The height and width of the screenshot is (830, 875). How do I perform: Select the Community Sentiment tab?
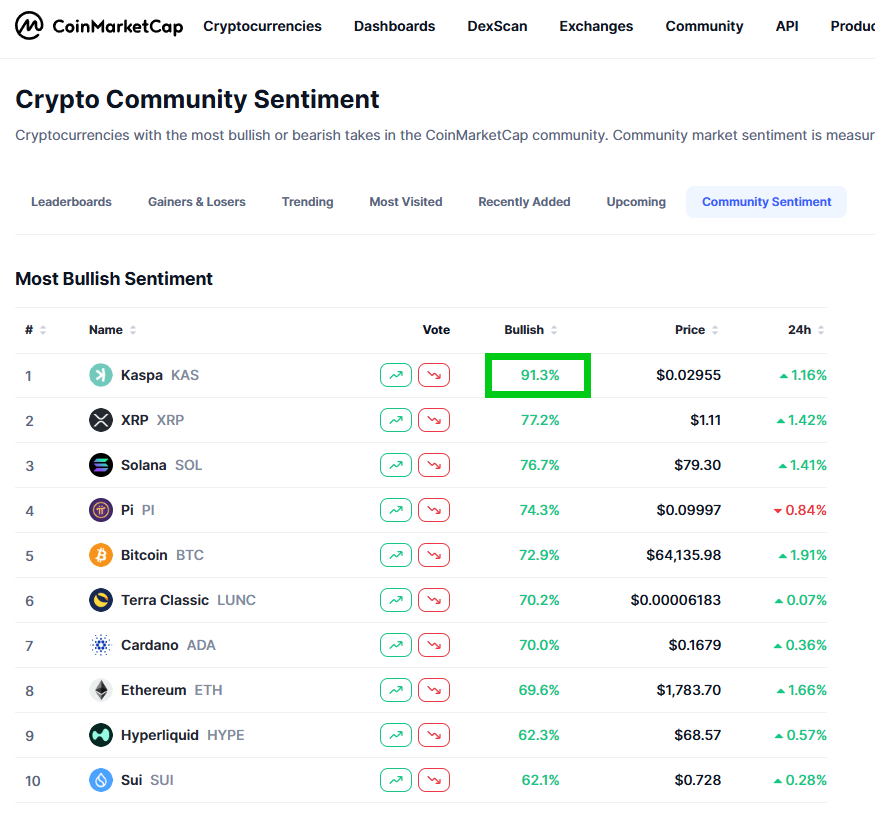(x=766, y=202)
